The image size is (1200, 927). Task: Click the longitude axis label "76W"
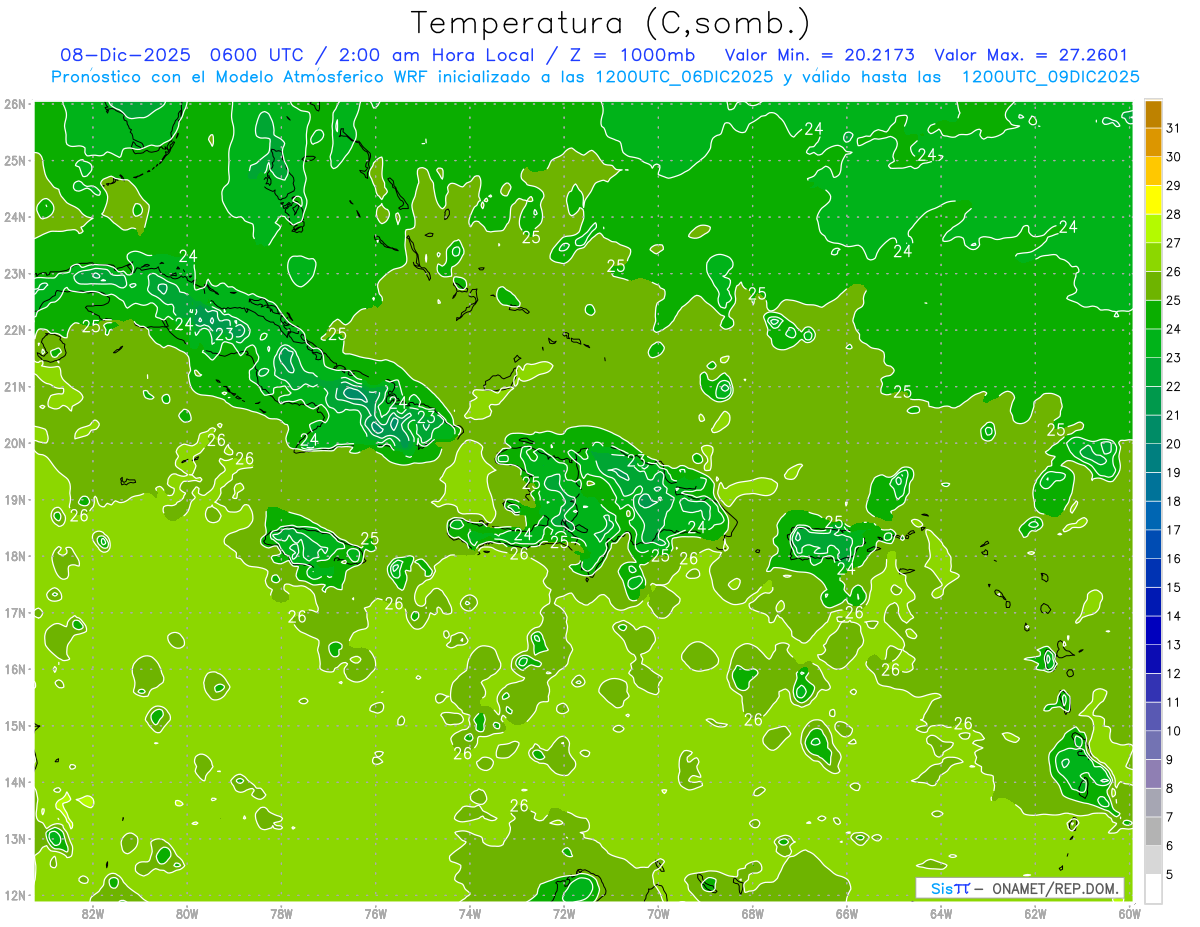(x=375, y=913)
